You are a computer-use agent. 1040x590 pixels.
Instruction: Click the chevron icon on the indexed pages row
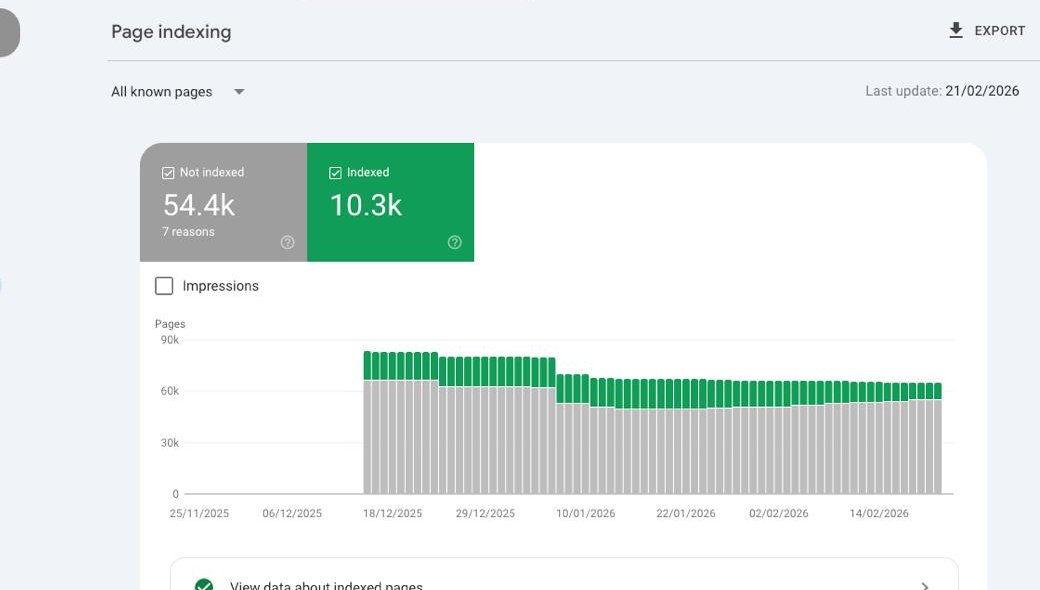pos(925,586)
